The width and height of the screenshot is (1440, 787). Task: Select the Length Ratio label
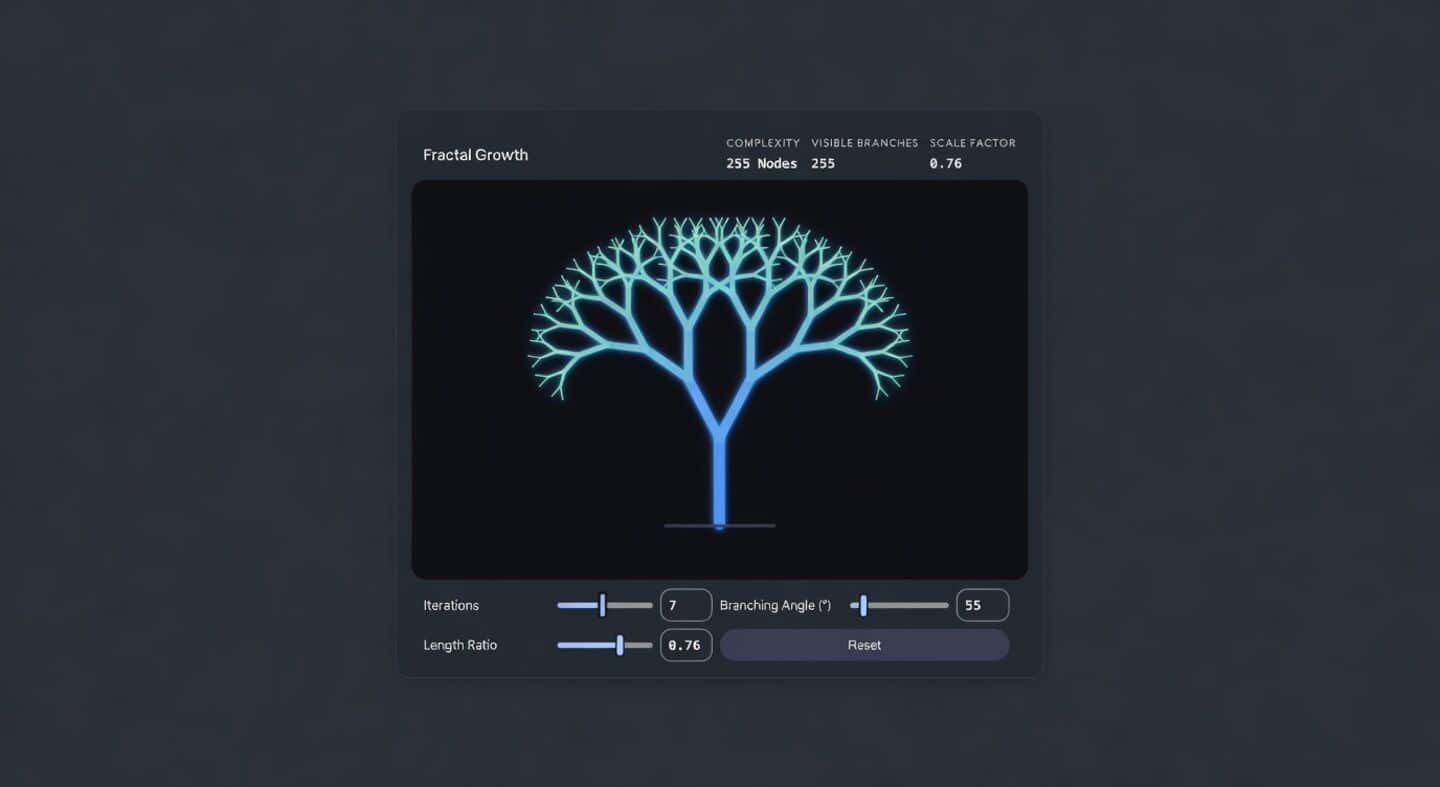coord(460,645)
